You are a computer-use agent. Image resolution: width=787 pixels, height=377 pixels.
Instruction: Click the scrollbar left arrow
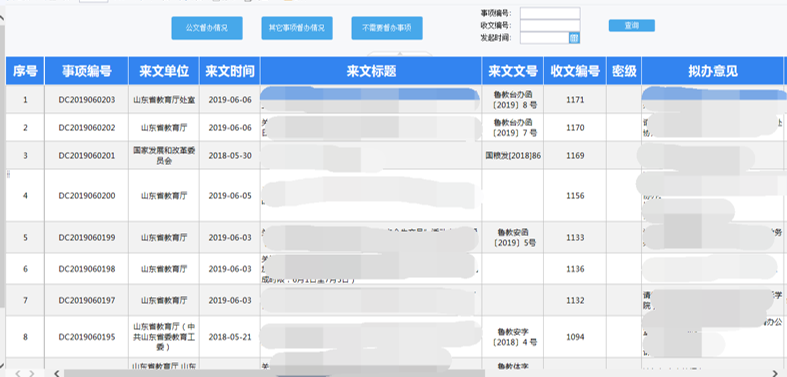pos(57,373)
